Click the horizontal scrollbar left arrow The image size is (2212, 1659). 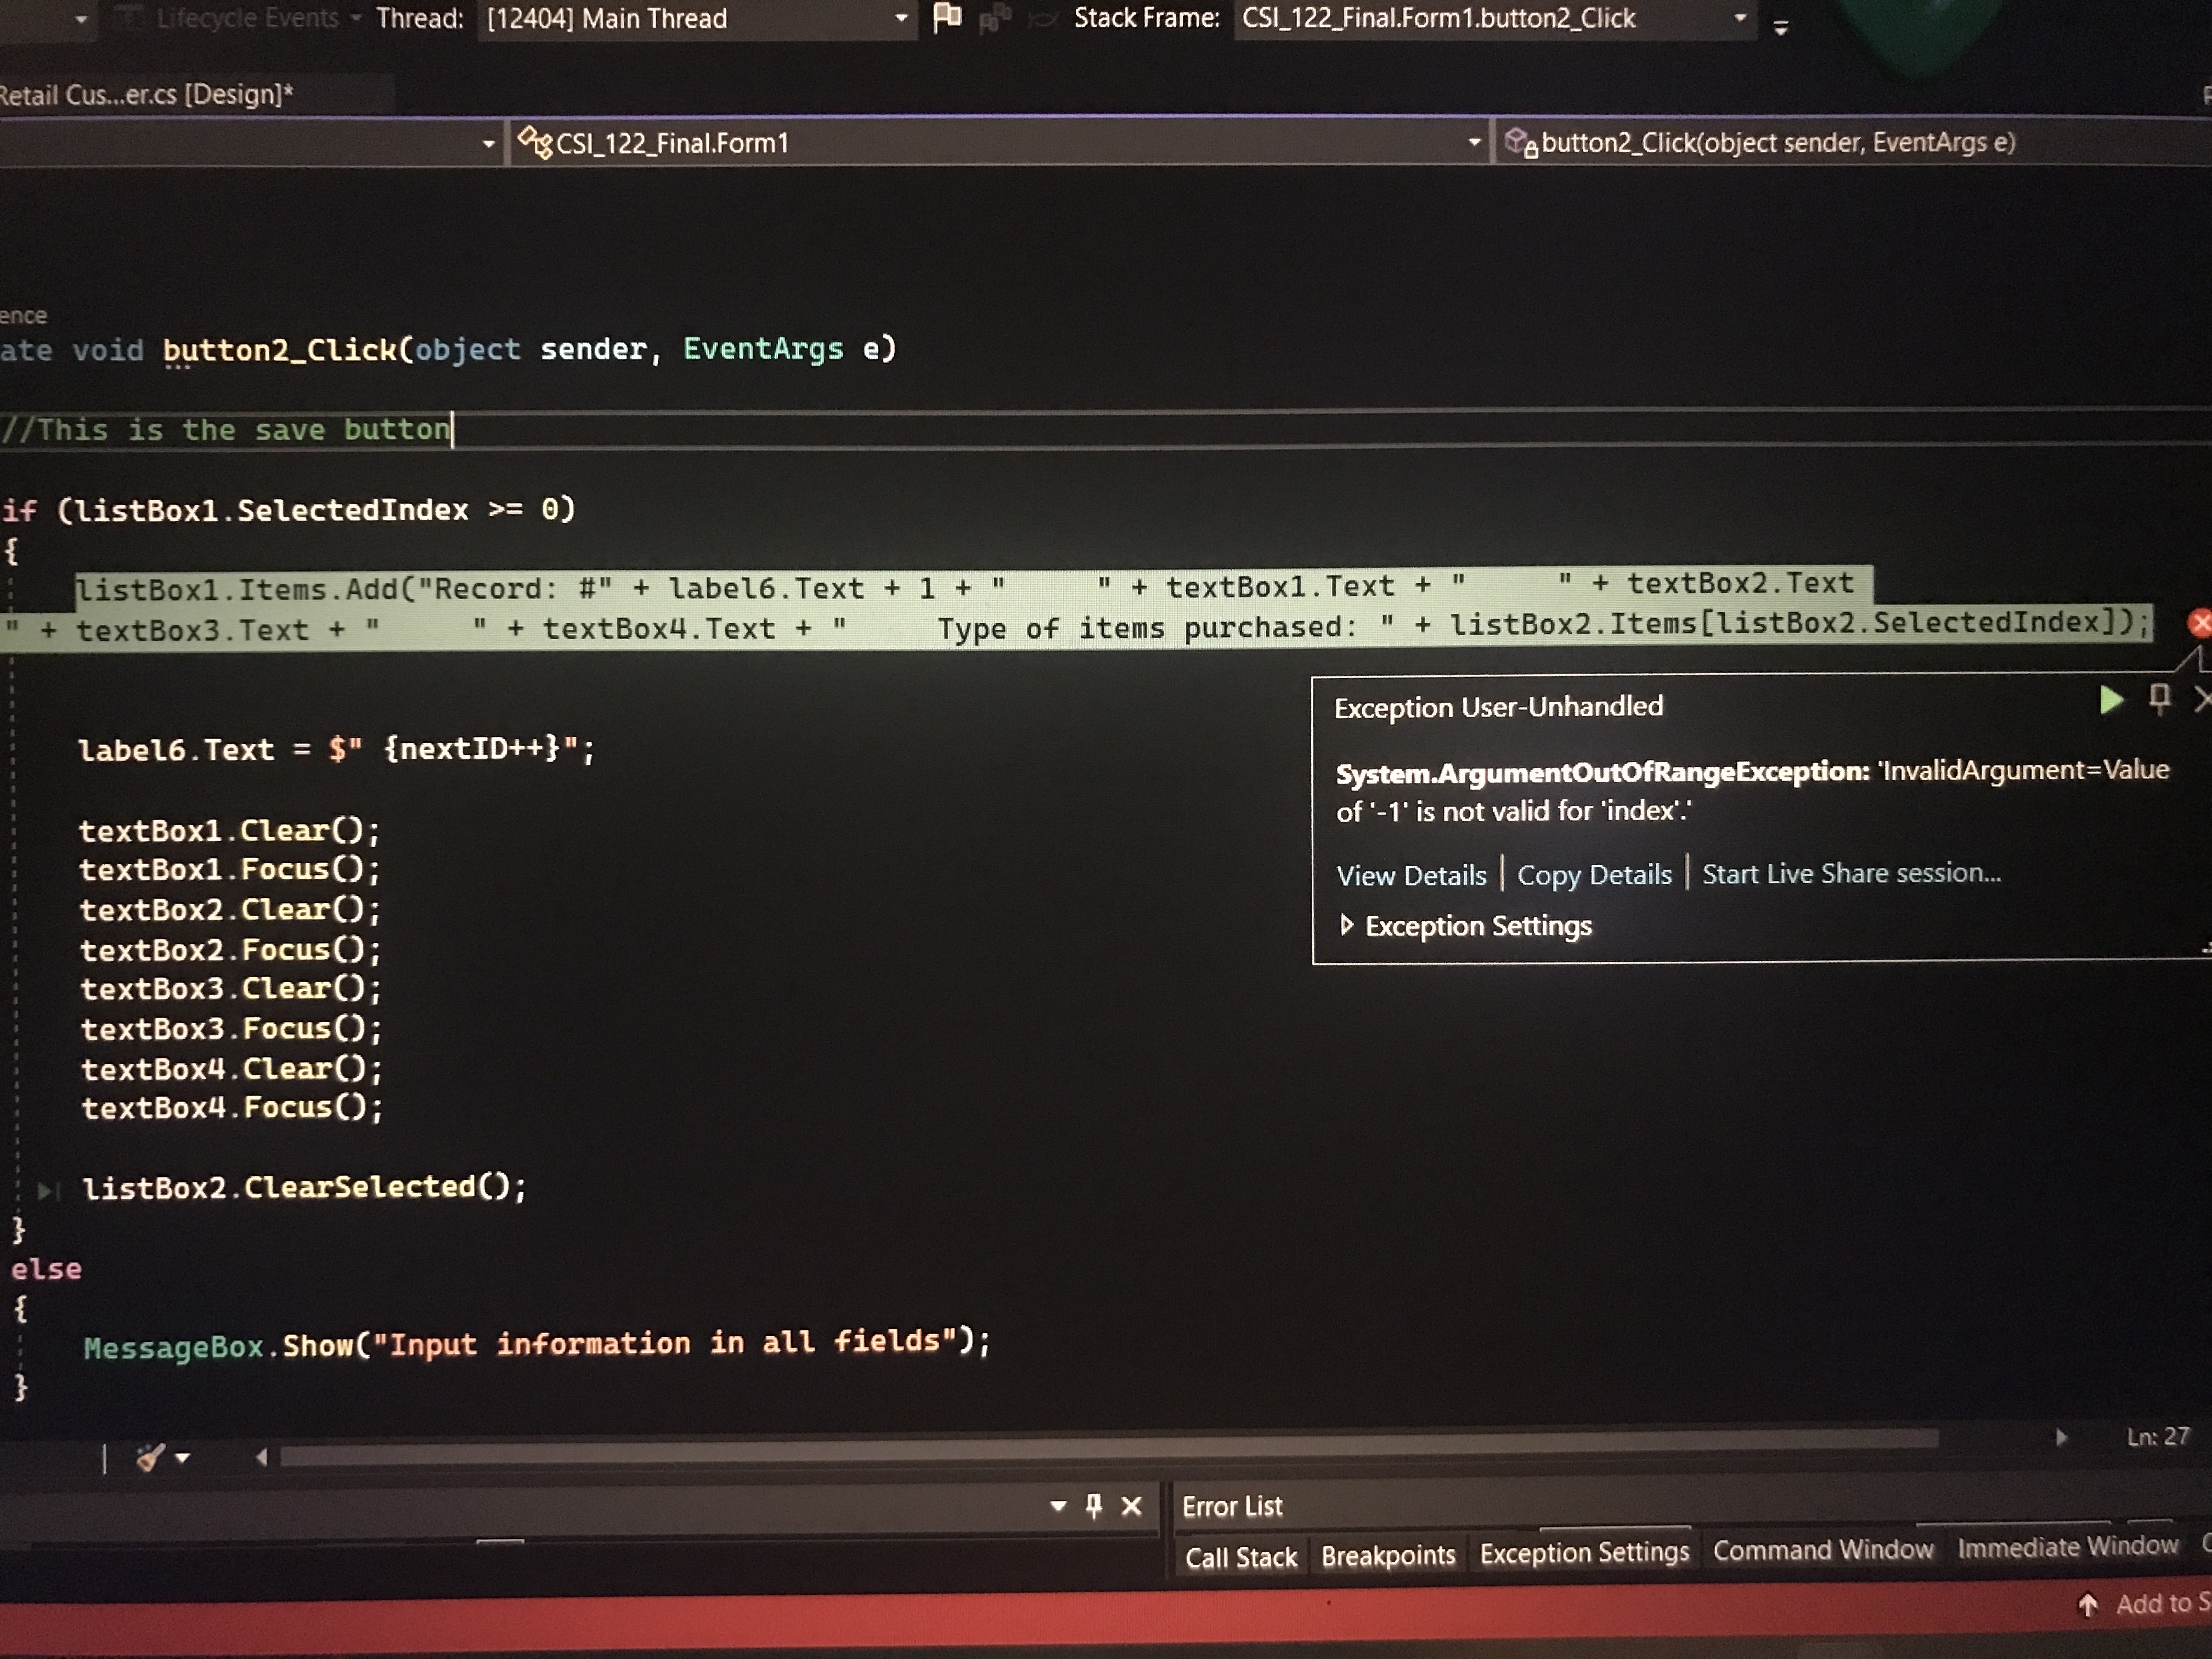[261, 1457]
